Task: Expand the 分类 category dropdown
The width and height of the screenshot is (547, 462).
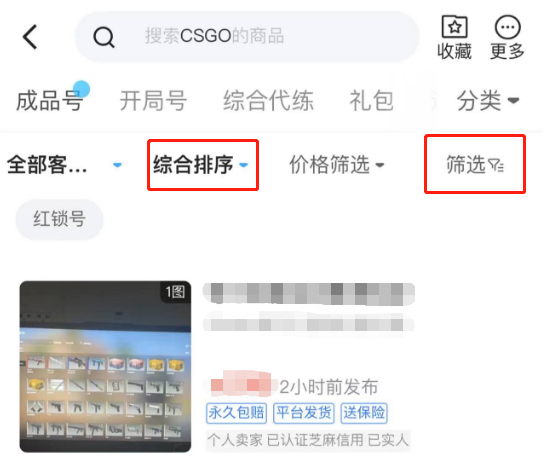Action: click(488, 100)
